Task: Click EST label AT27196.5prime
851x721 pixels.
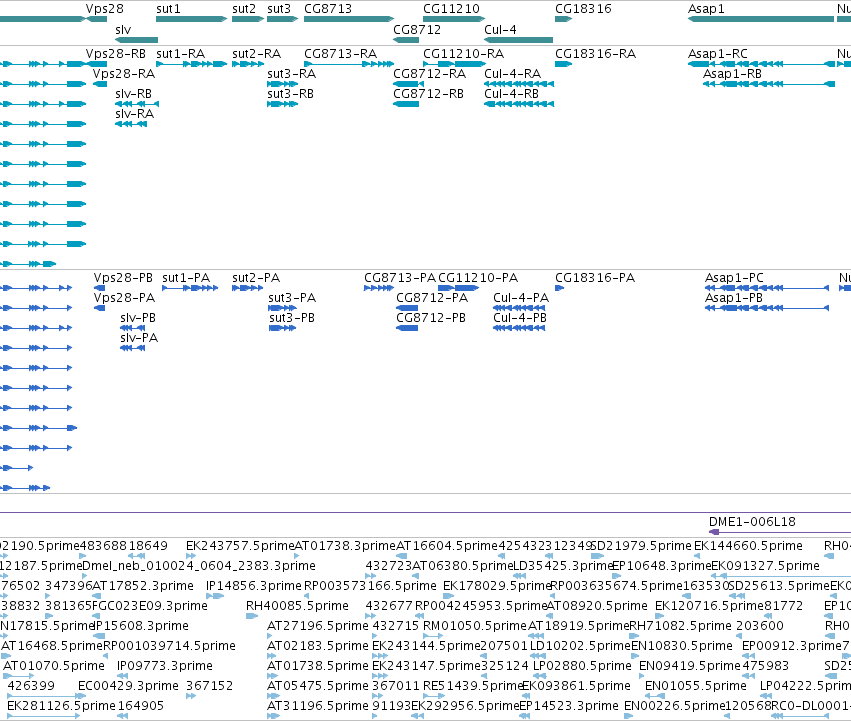Action: pos(318,626)
